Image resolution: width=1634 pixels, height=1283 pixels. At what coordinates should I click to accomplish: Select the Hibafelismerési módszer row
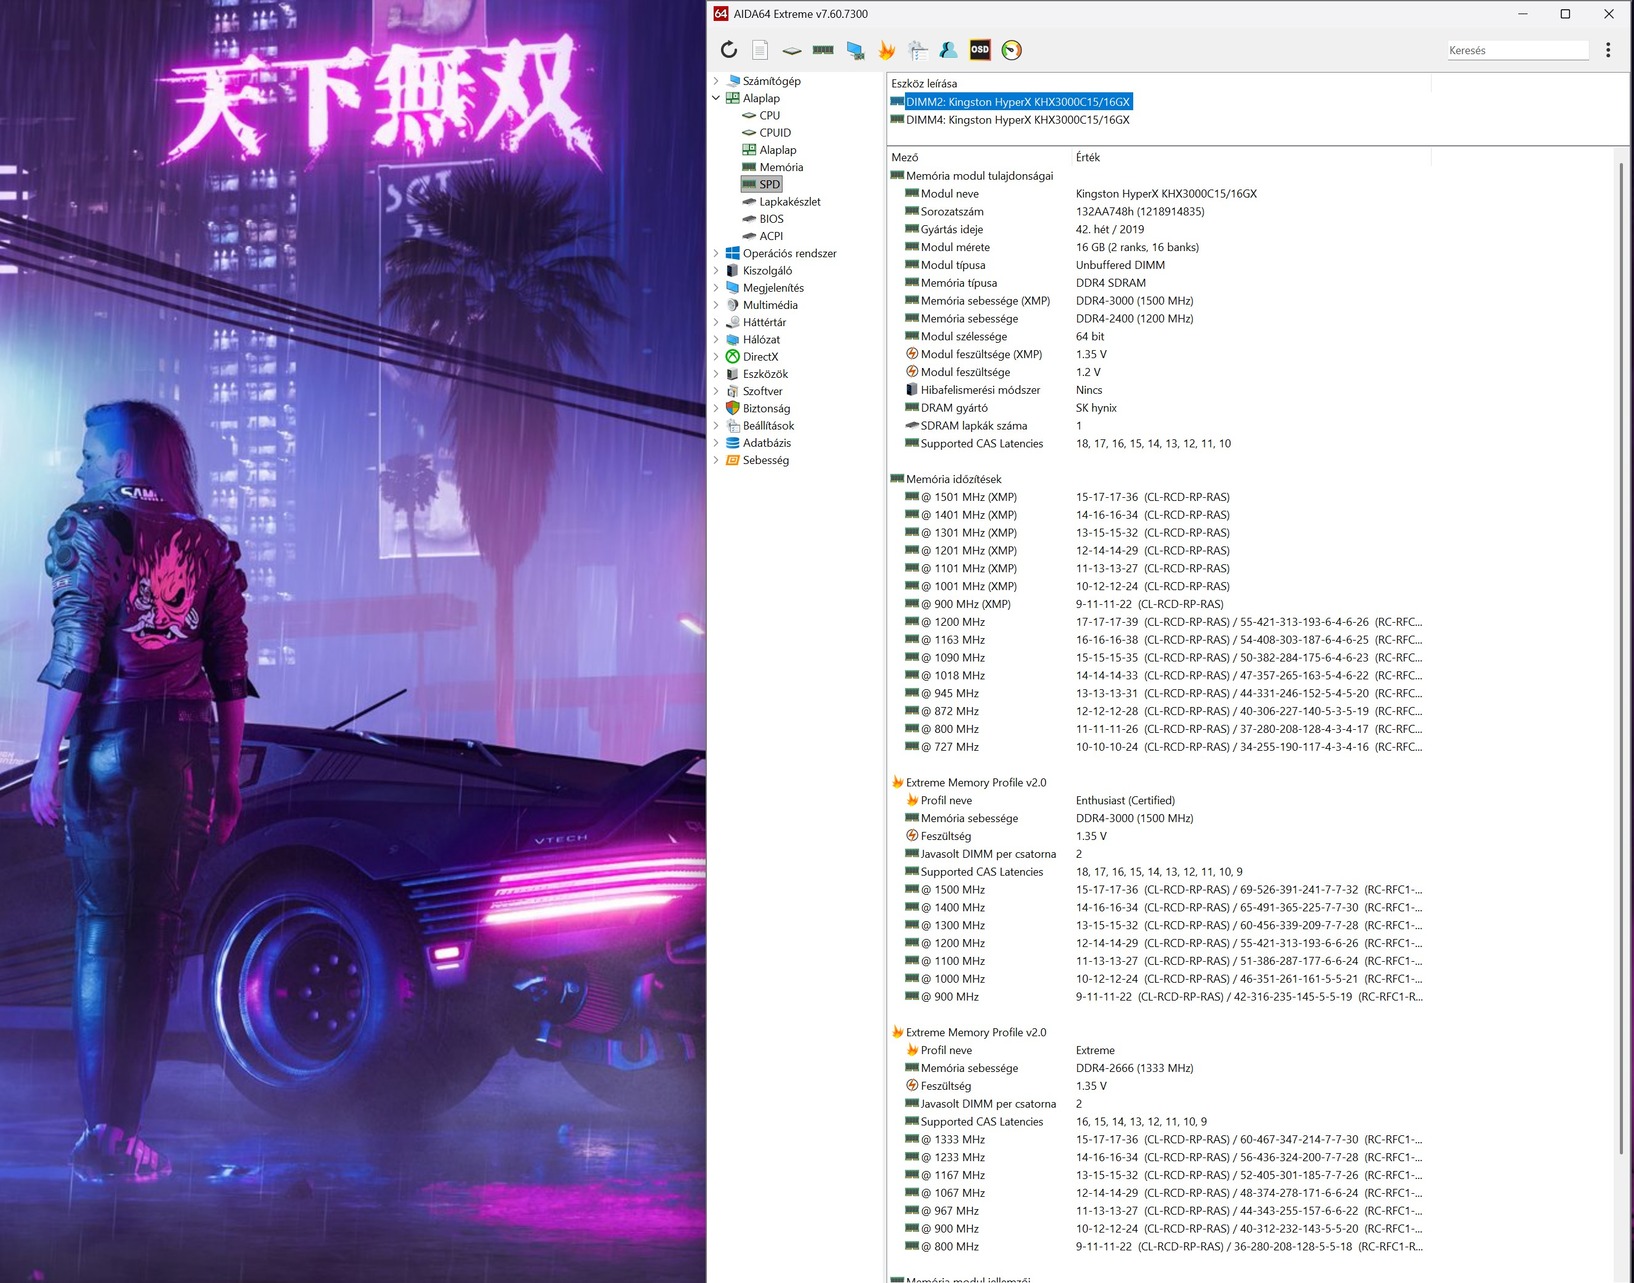tap(1159, 390)
